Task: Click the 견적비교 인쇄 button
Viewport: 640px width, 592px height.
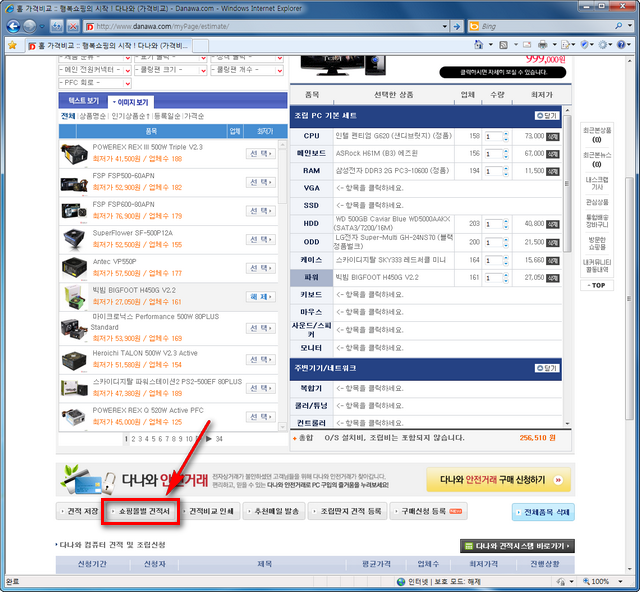Action: pos(211,511)
